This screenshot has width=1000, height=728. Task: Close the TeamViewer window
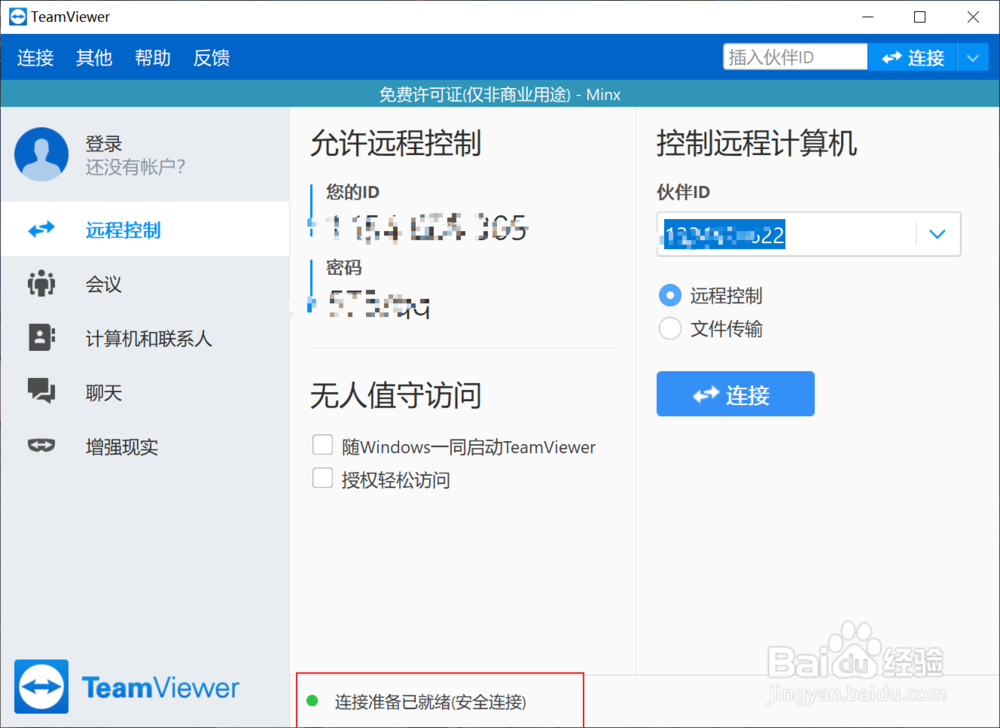[973, 17]
